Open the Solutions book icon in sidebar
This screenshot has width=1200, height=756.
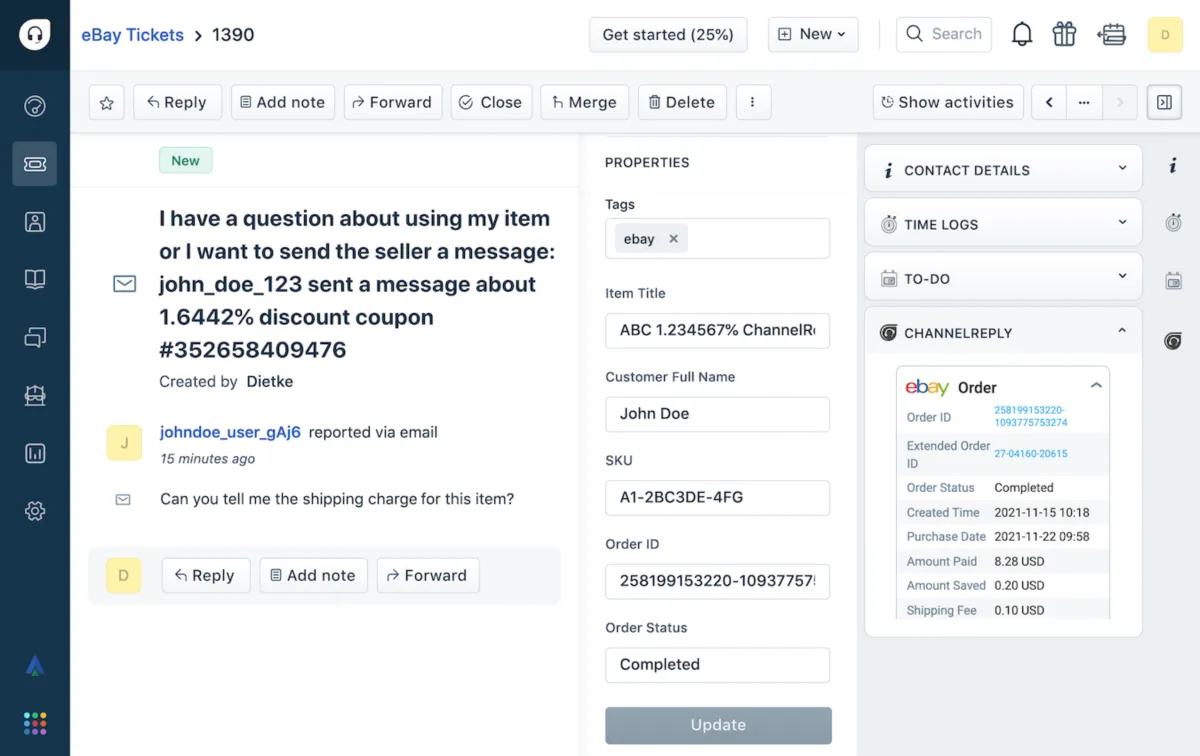[x=35, y=280]
